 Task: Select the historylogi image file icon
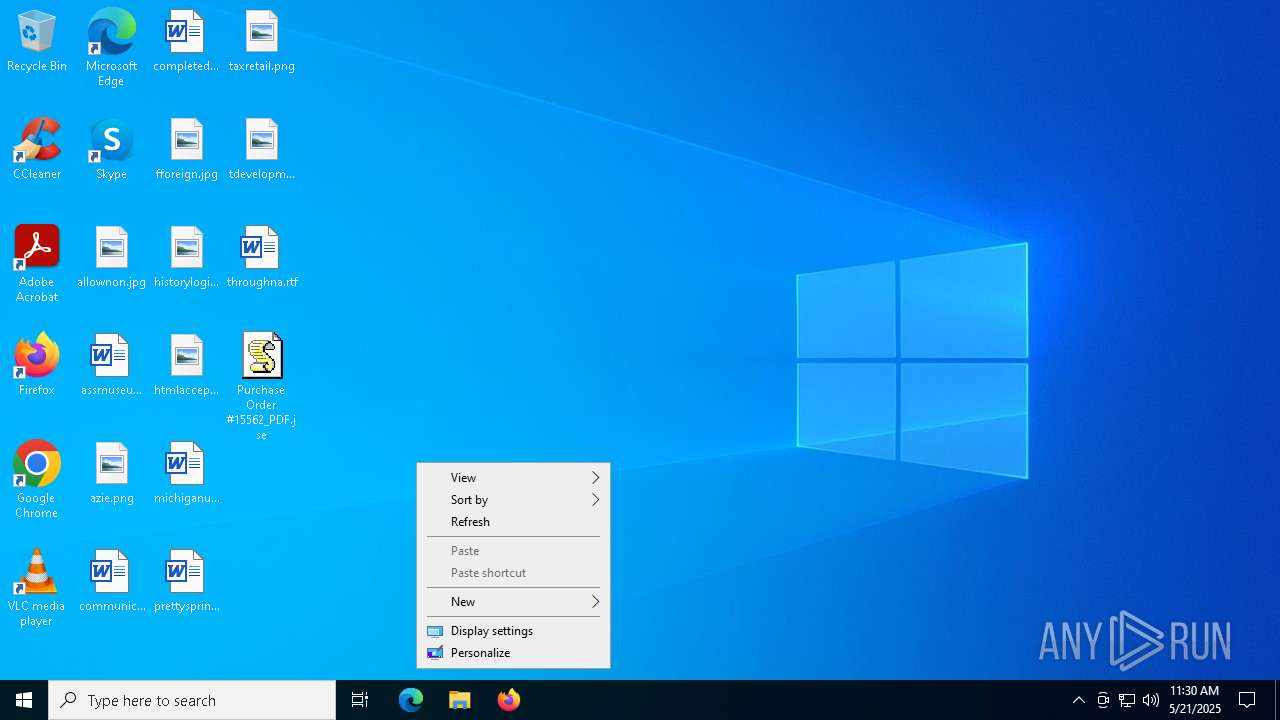click(186, 257)
